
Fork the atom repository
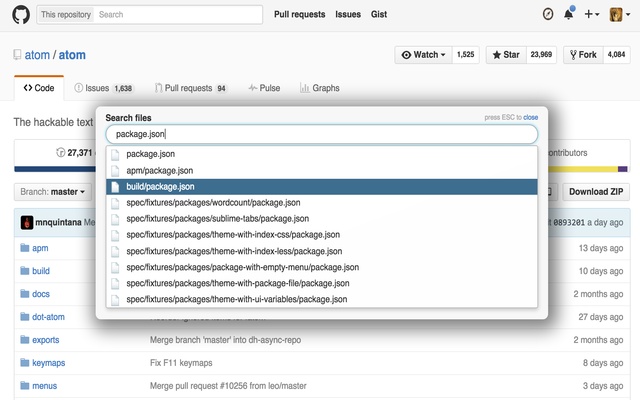(583, 55)
